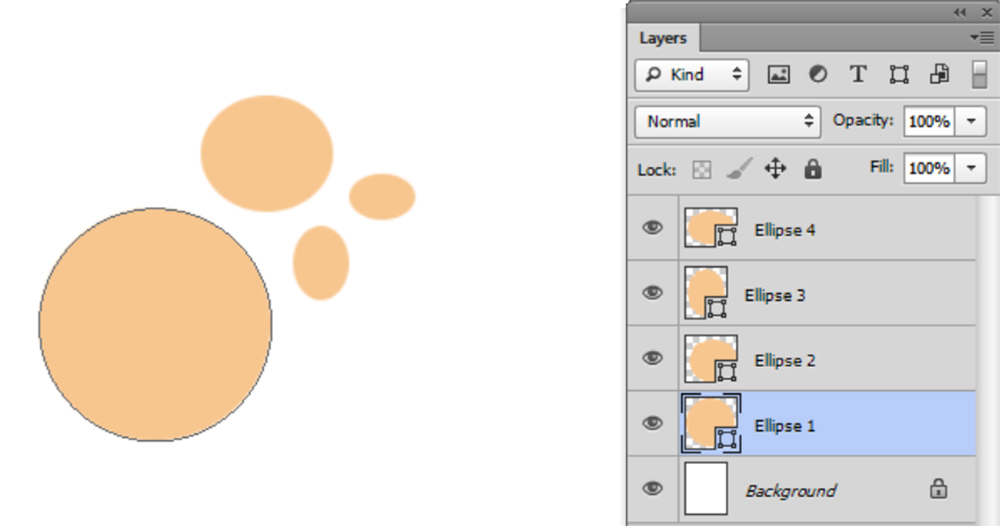Open the Kind filter dropdown
Screen dimensions: 1000x526
click(x=692, y=75)
